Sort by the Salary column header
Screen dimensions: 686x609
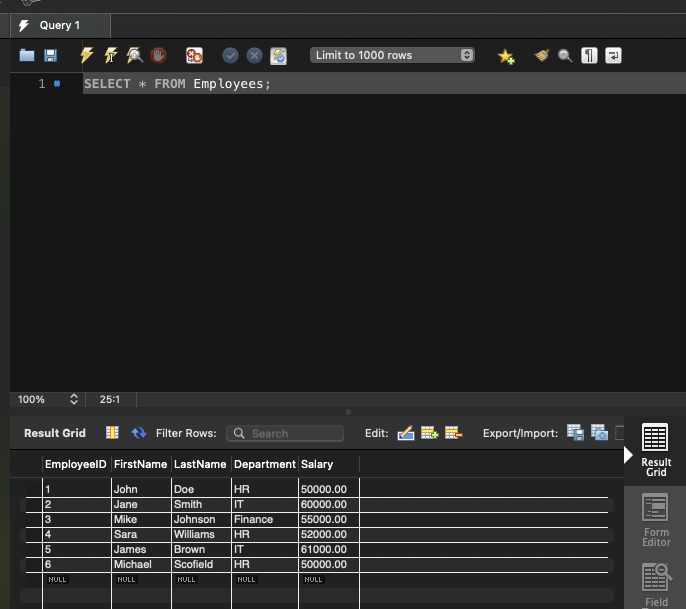tap(317, 464)
